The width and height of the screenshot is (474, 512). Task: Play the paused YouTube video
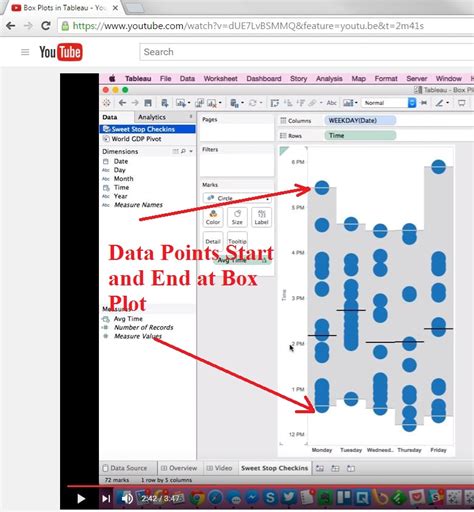coord(81,499)
